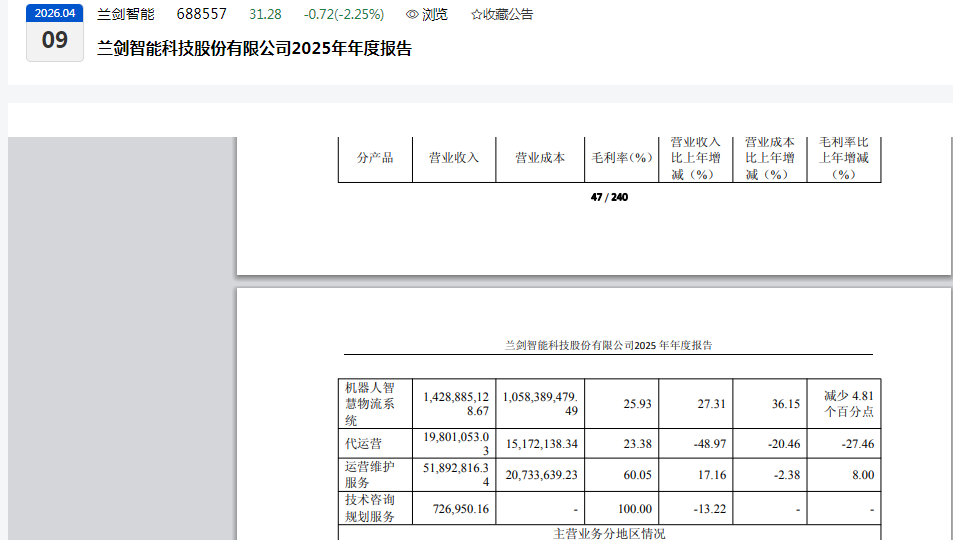Click the cell 减少 4.81 个百分点
This screenshot has height=540, width=953.
[x=848, y=404]
